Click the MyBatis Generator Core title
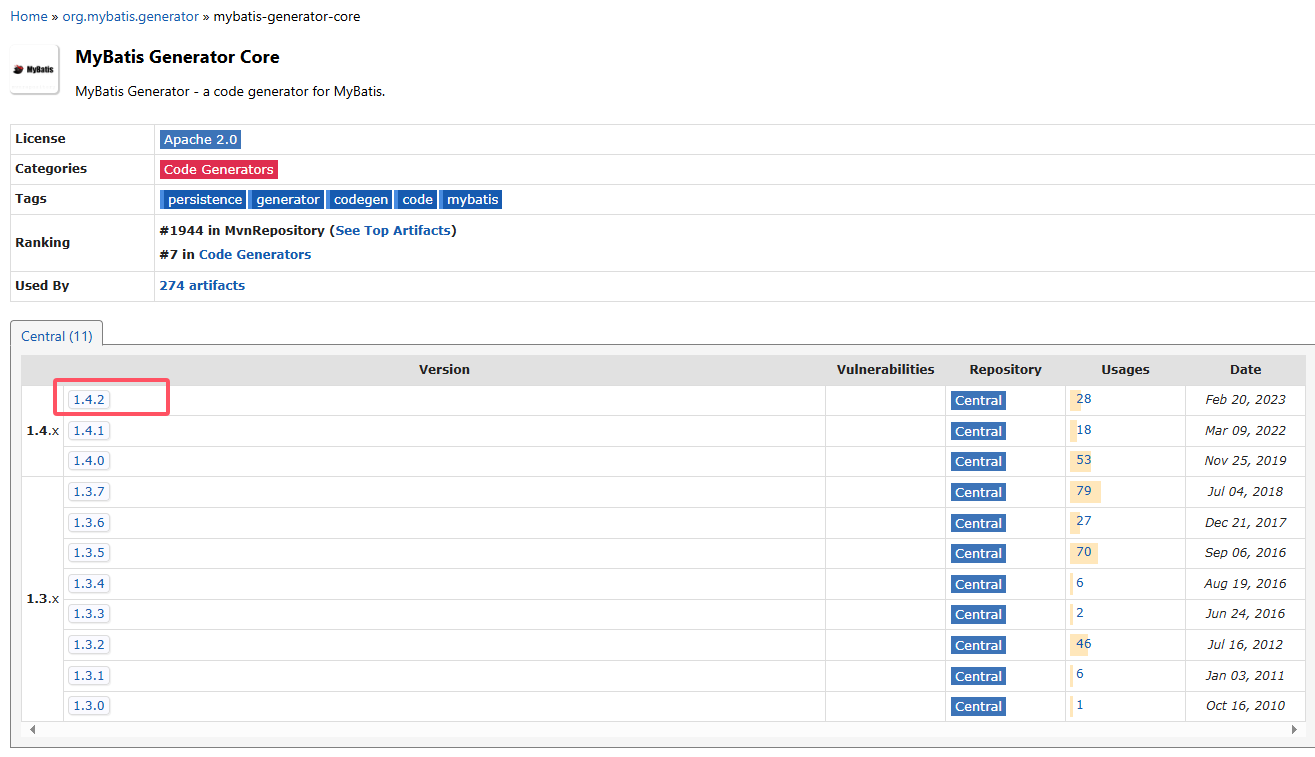 [x=177, y=57]
